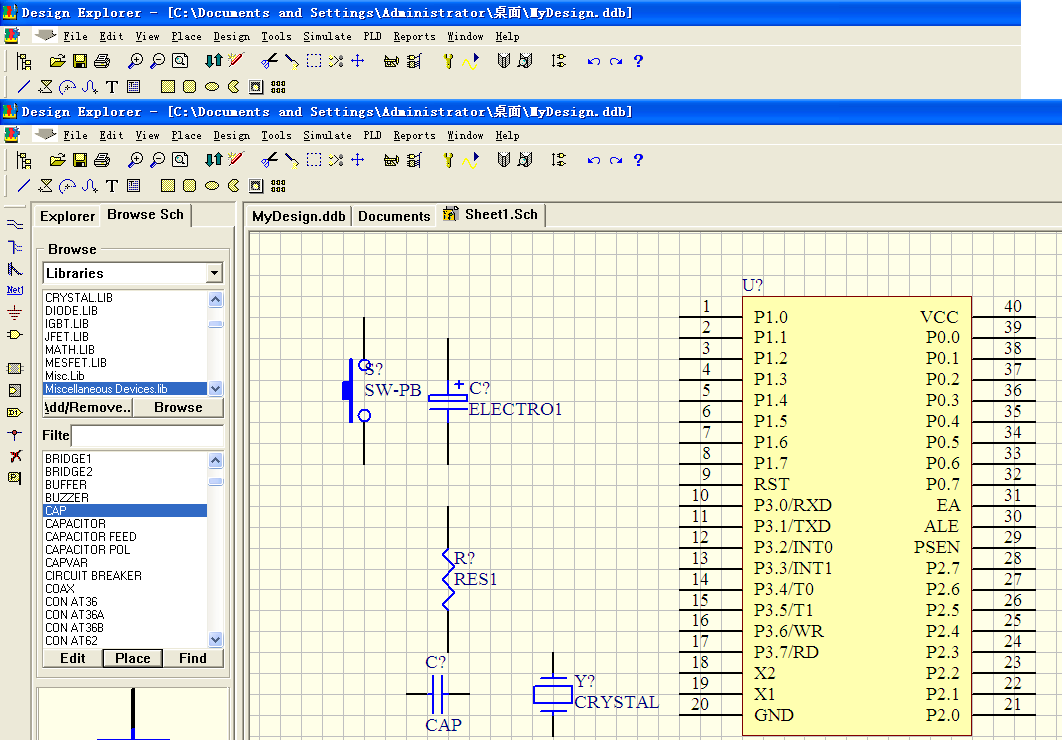Screen dimensions: 1062x740
Task: Click the Place No ERC red cross tool
Action: tap(15, 456)
